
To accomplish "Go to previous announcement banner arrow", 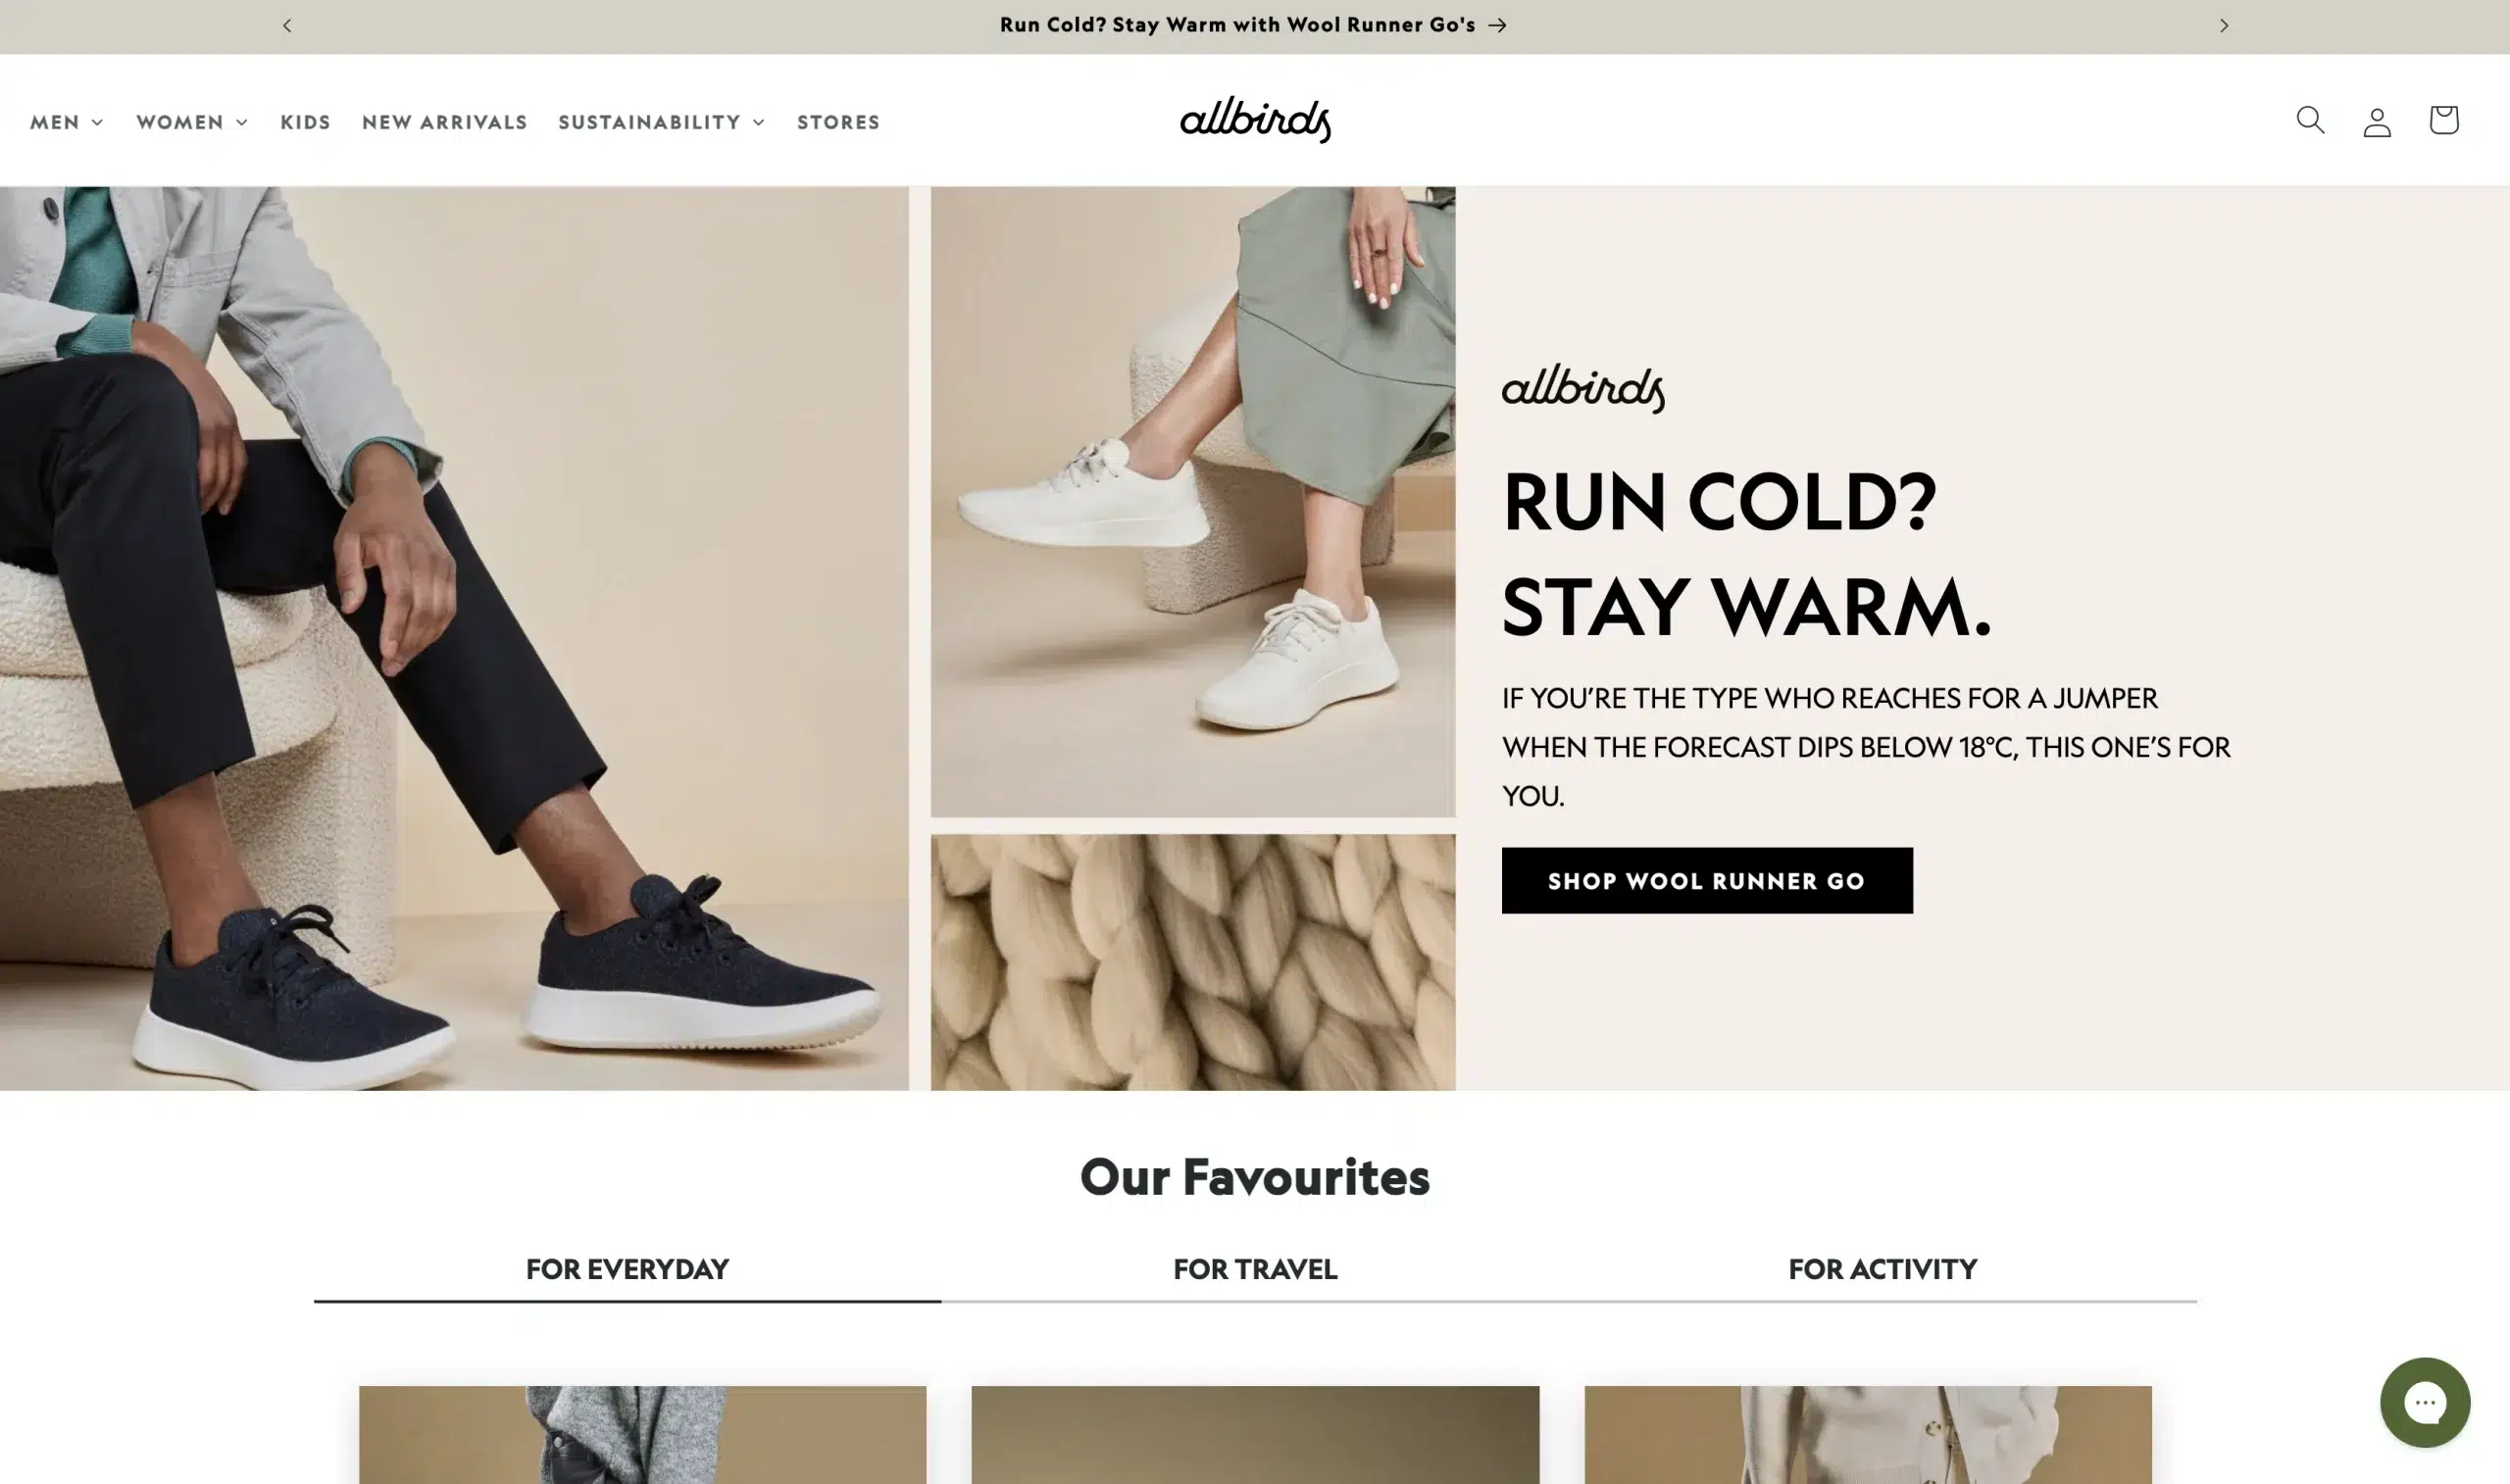I will coord(287,25).
